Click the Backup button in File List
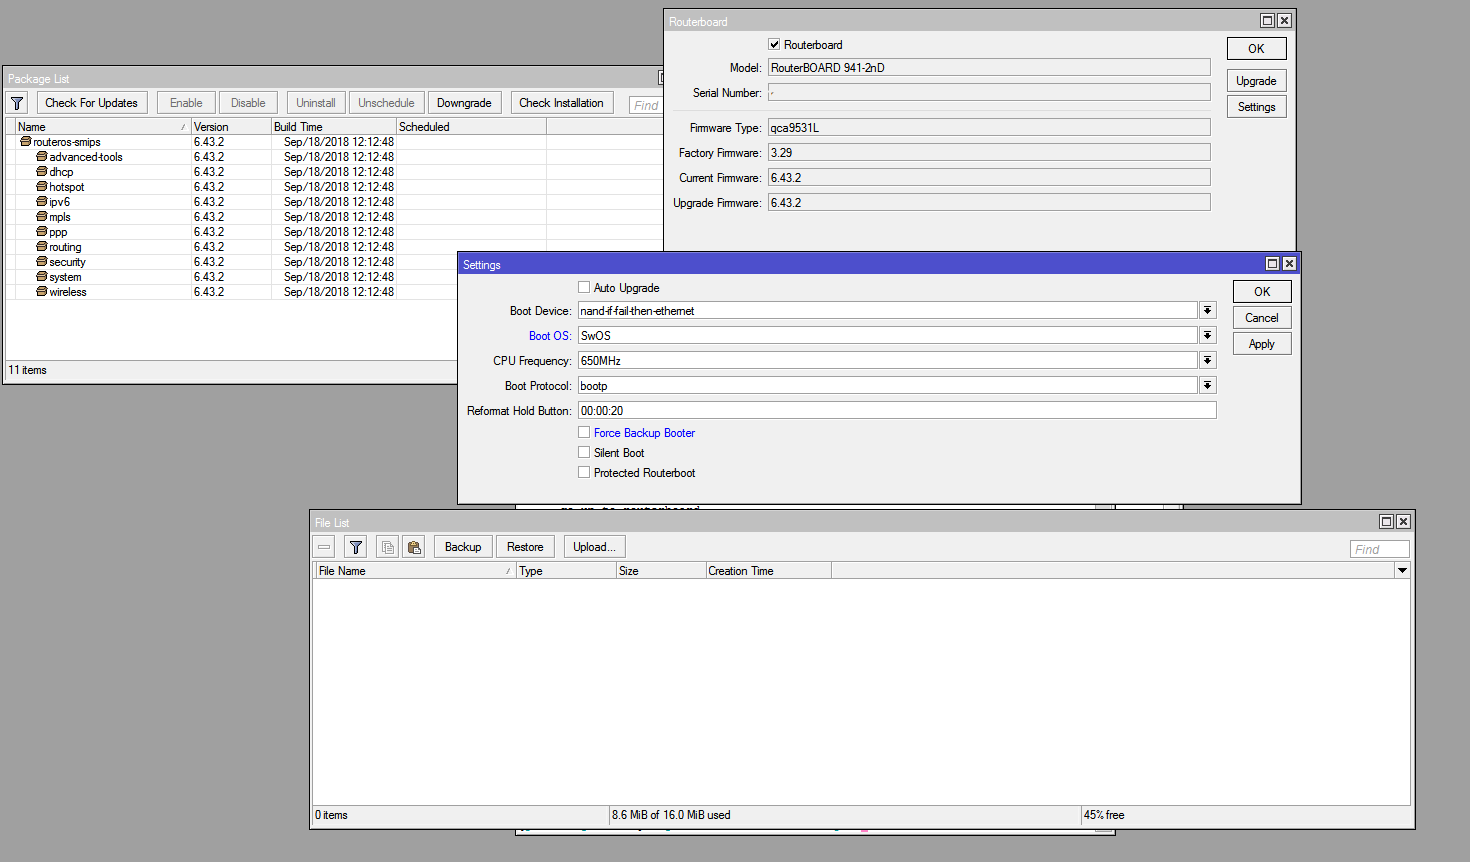 (463, 547)
